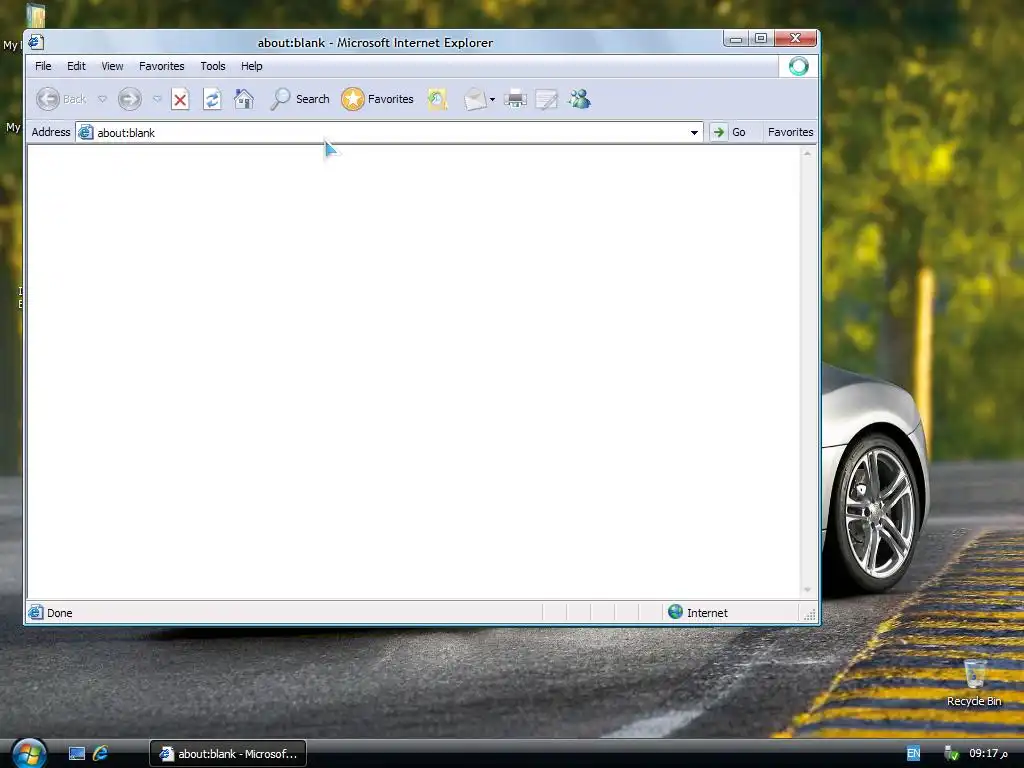Click the about:blank taskbar button

228,754
